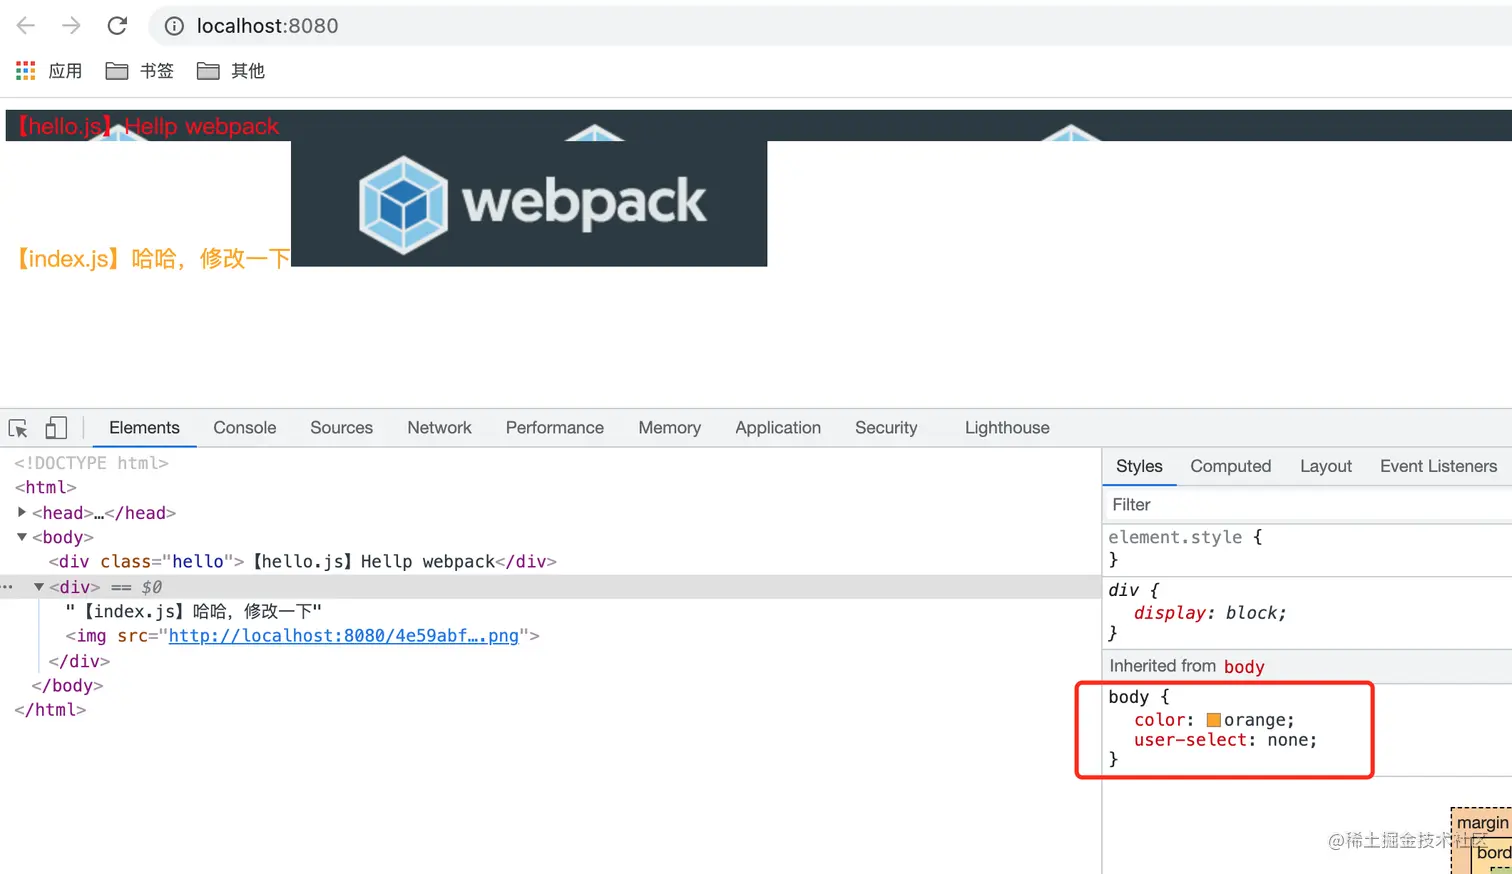Select the Computed pane tab
Screen dimensions: 1512x874
pos(1230,466)
